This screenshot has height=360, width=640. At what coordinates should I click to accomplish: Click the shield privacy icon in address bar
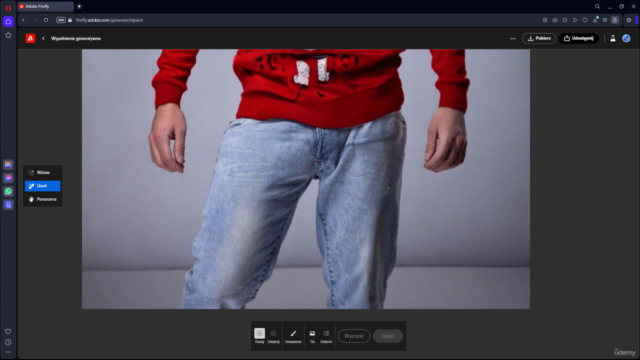[x=565, y=20]
